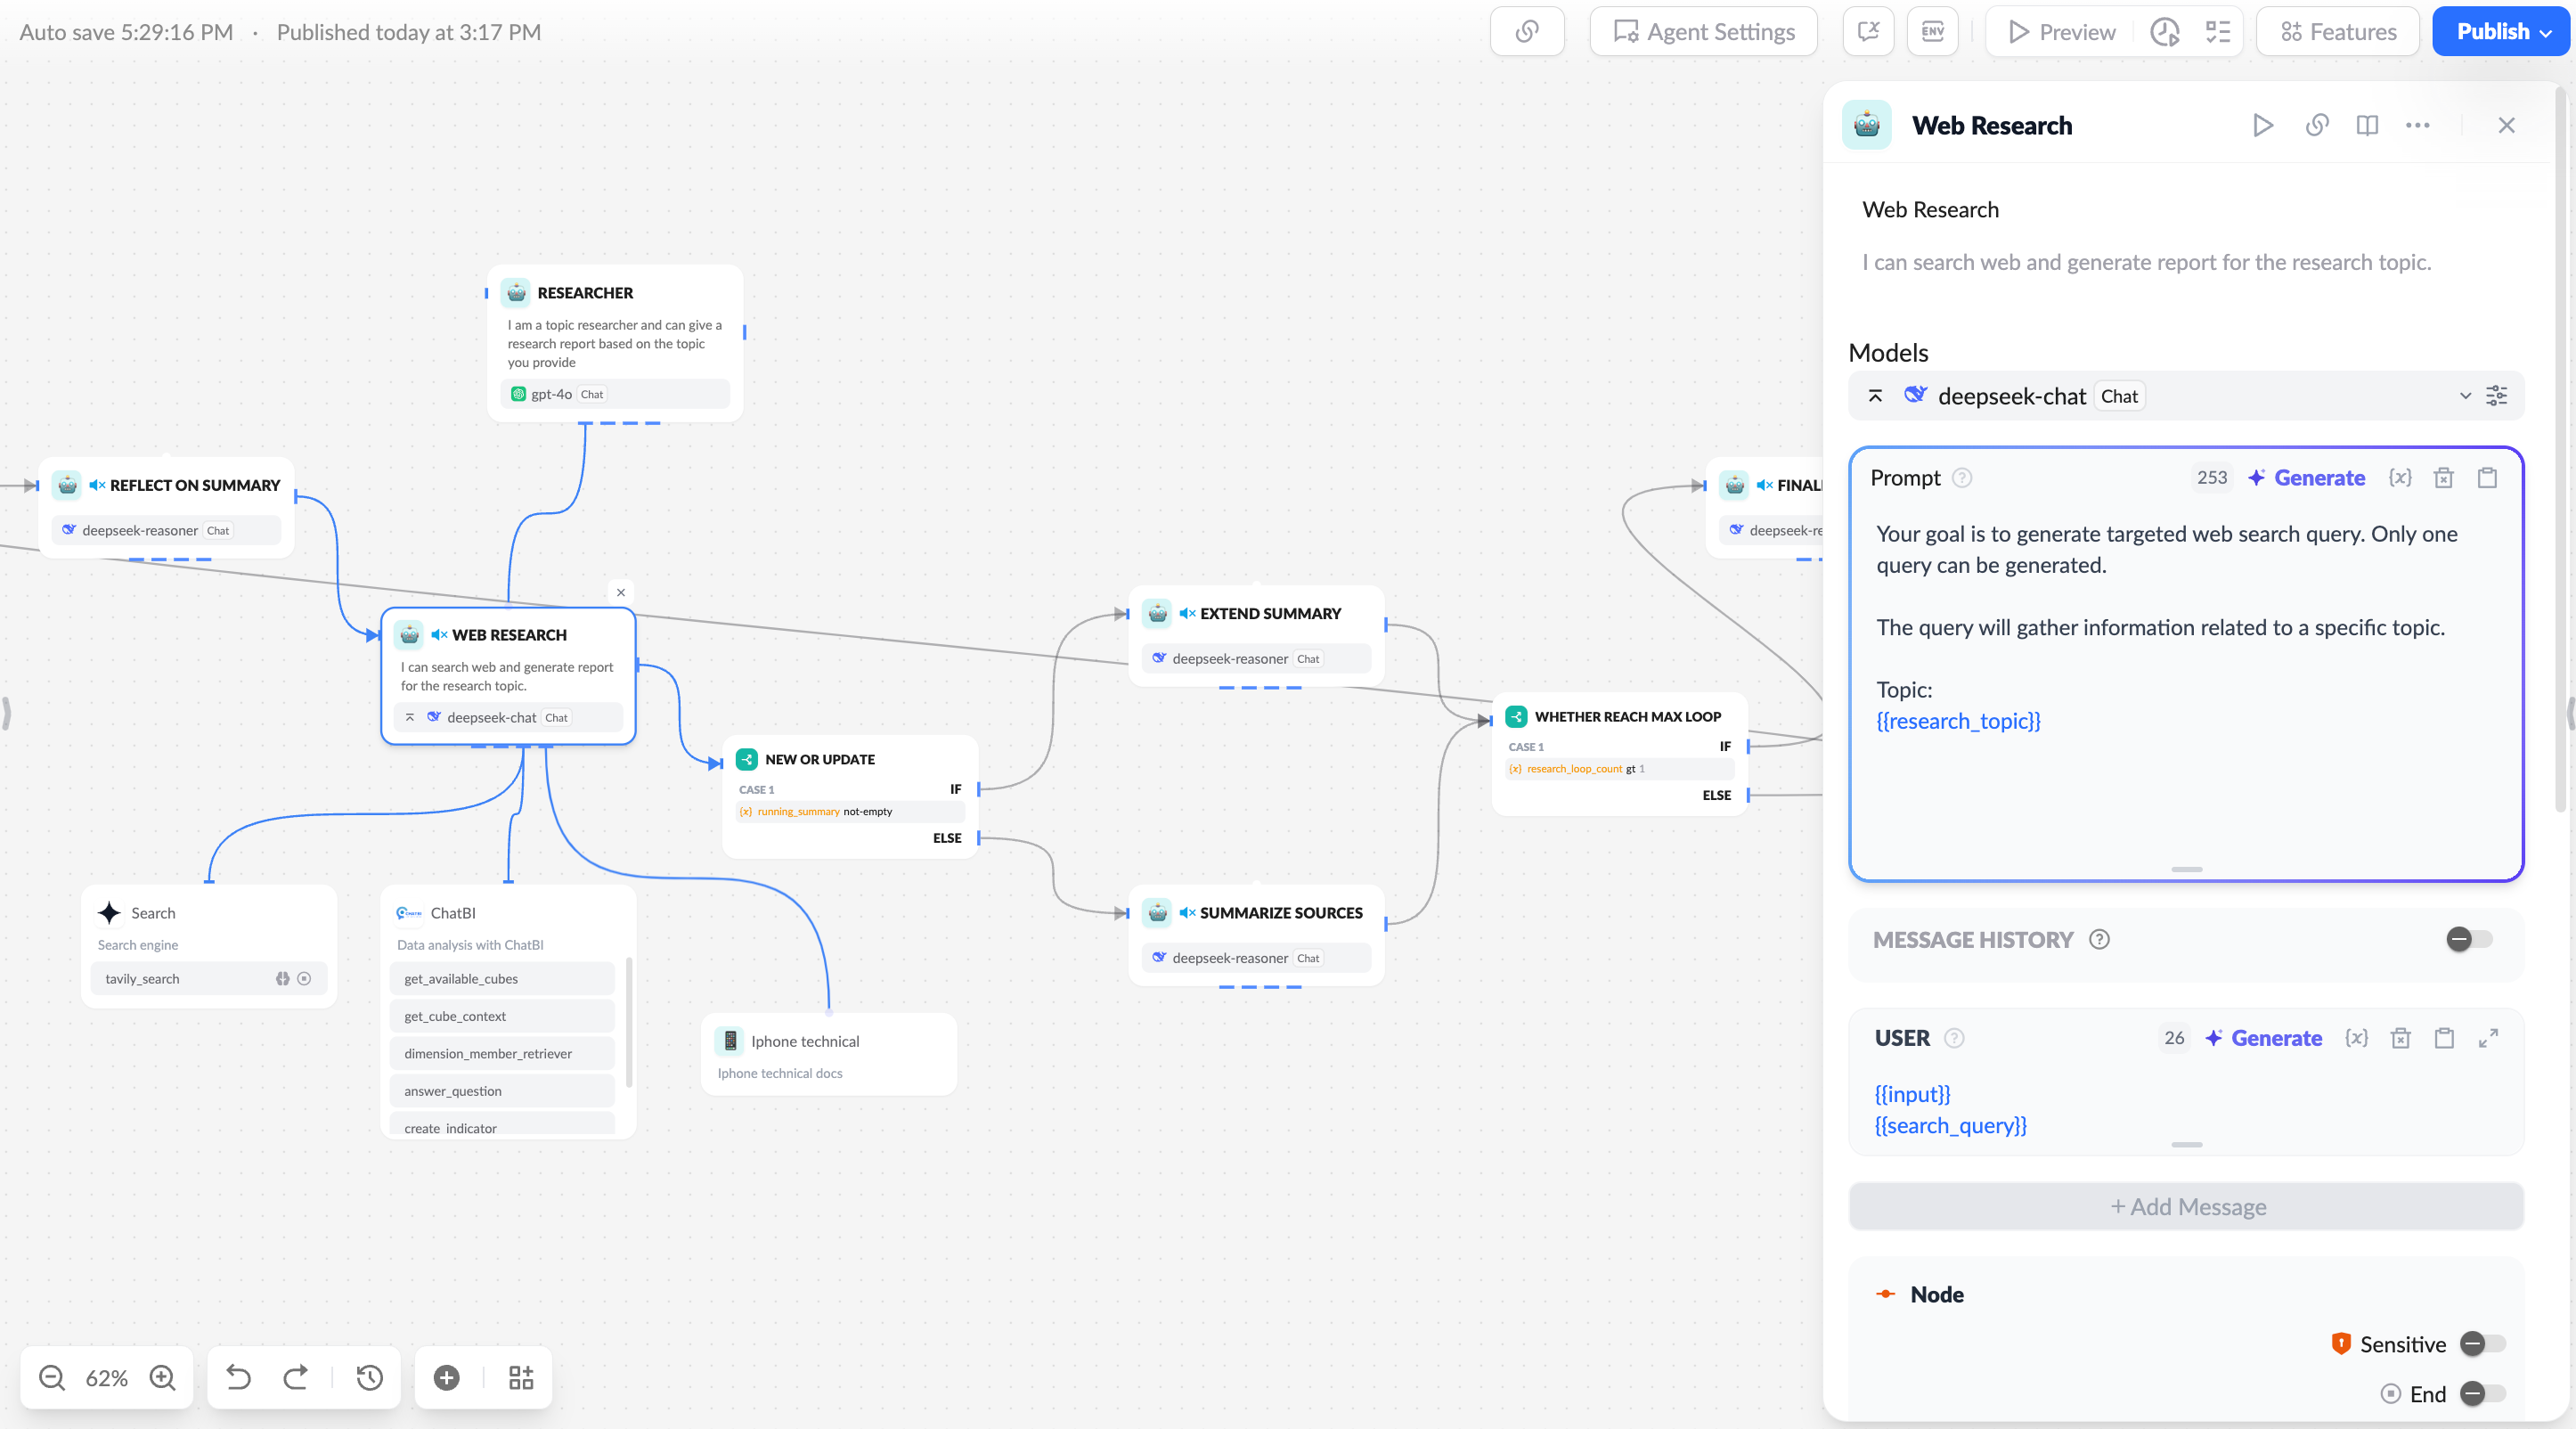
Task: Click answer_question in the ChatBI node
Action: [x=452, y=1091]
